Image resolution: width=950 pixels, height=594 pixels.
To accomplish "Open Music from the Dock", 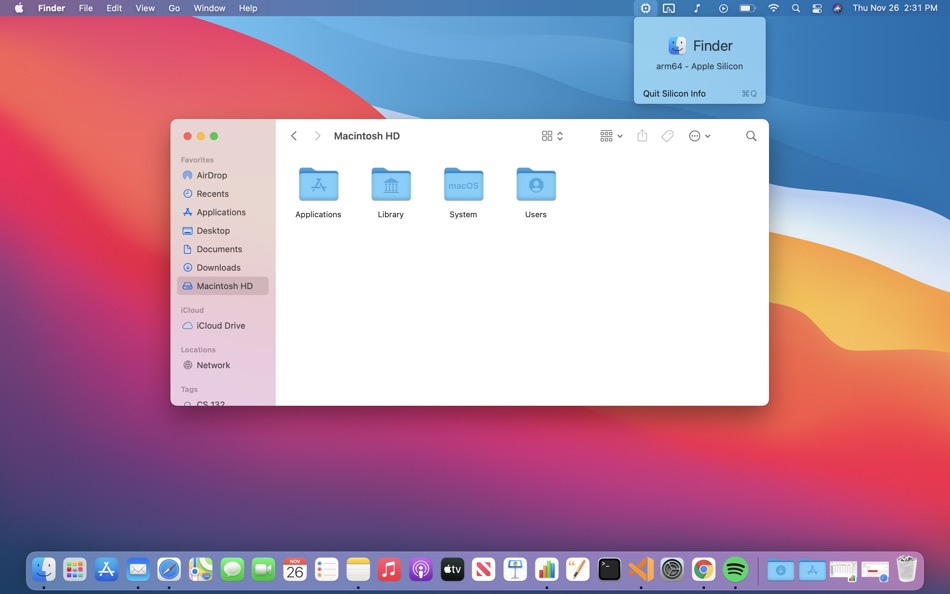I will click(x=389, y=569).
